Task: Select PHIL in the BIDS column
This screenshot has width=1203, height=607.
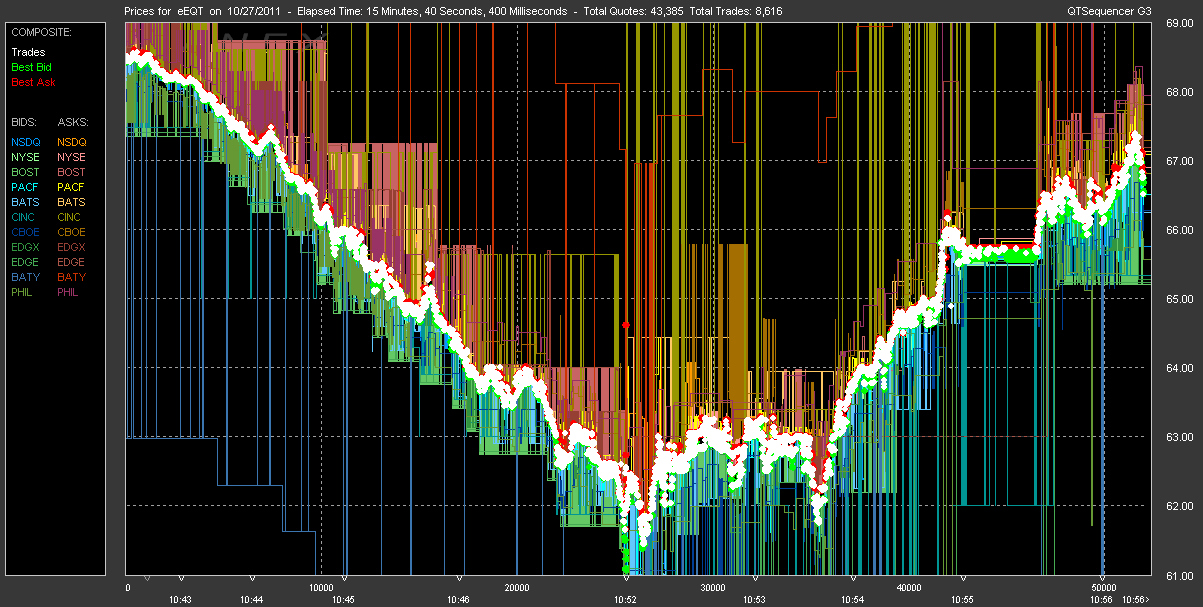Action: pos(24,292)
